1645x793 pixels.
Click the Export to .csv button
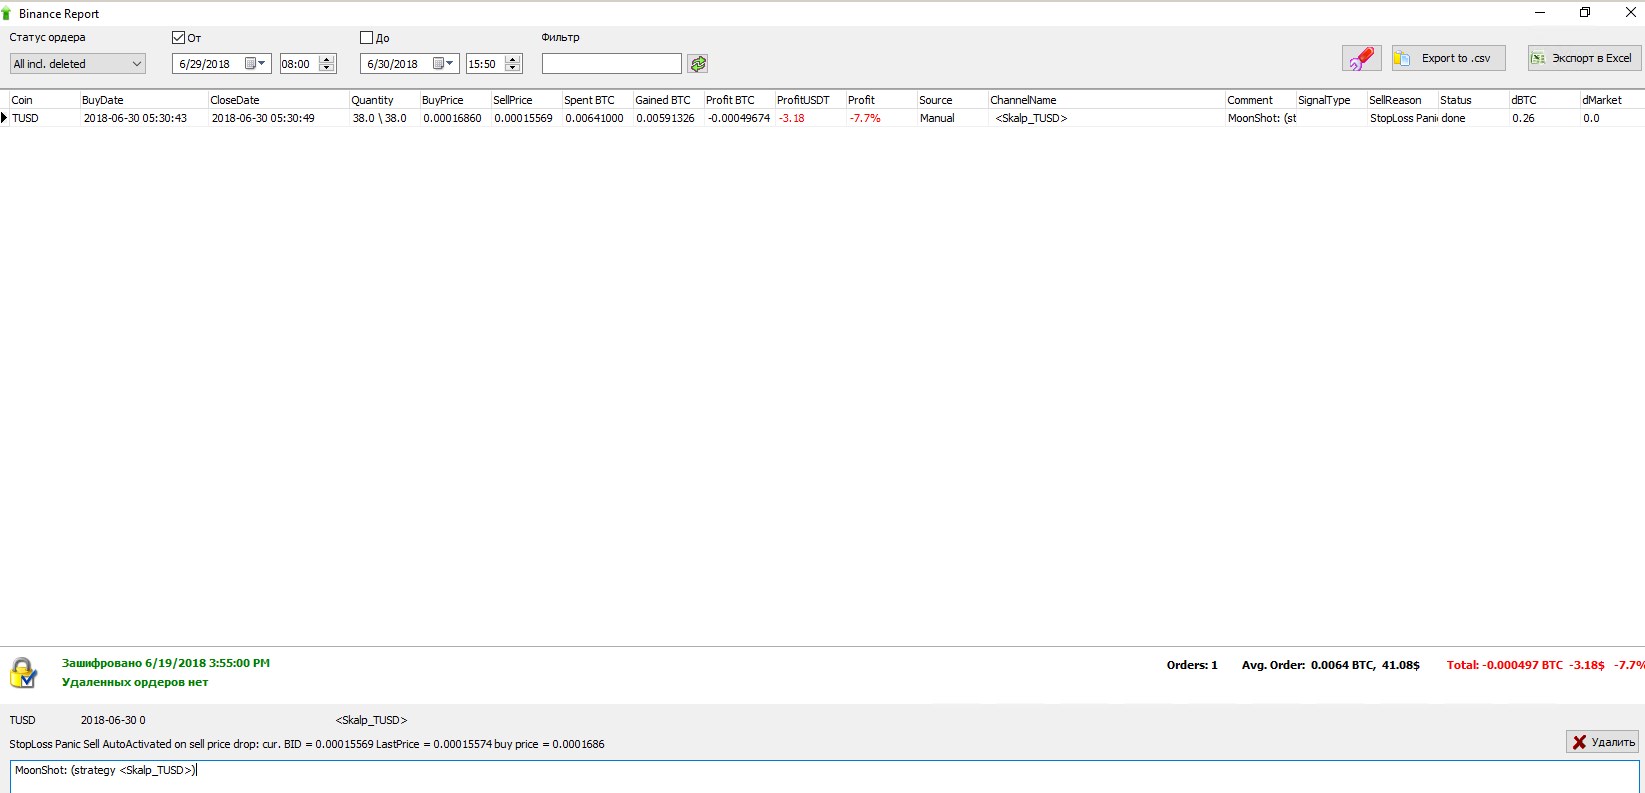[1448, 58]
